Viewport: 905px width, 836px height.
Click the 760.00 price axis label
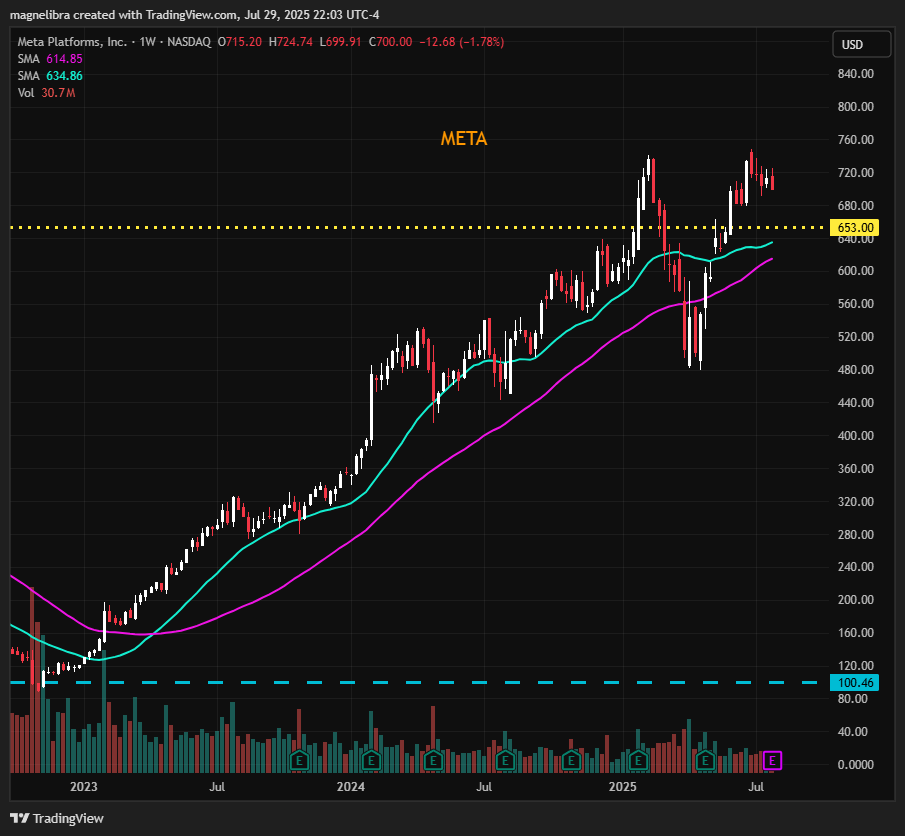tap(855, 140)
